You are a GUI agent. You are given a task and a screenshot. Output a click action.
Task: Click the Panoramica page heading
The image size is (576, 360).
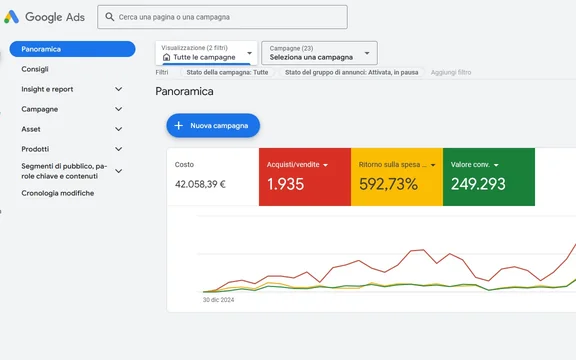[x=184, y=91]
